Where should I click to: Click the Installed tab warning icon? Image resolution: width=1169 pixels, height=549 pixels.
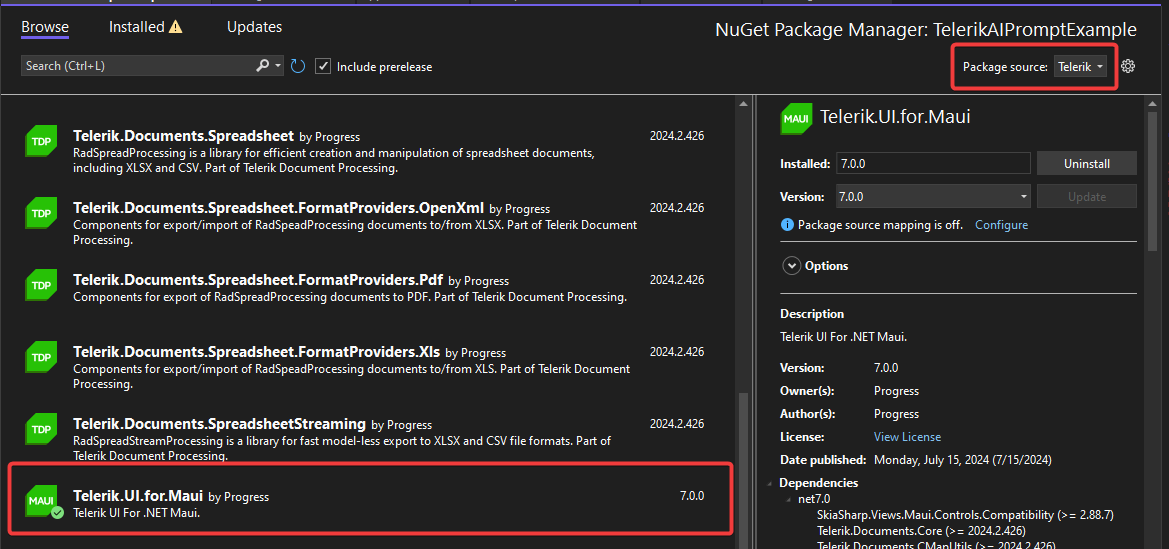[x=175, y=28]
